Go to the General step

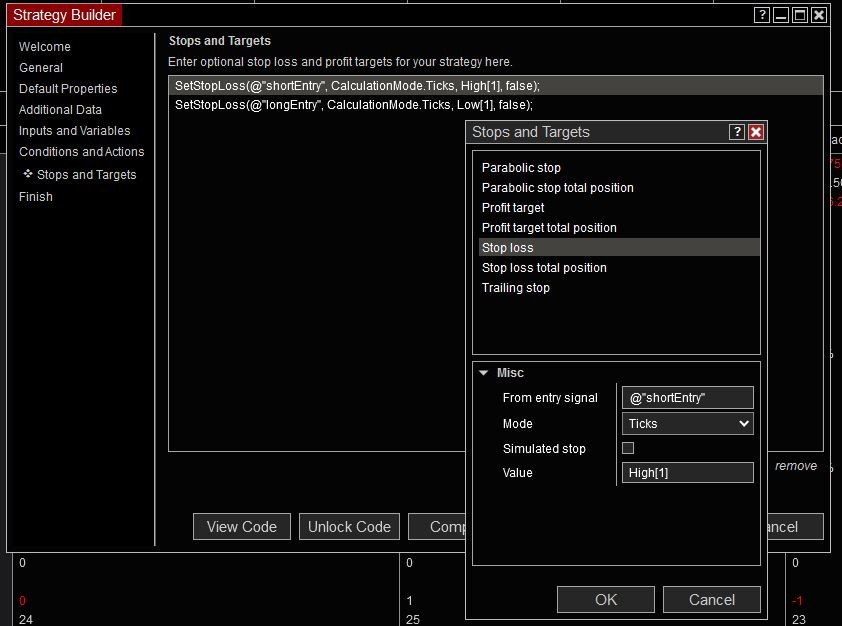[x=41, y=68]
